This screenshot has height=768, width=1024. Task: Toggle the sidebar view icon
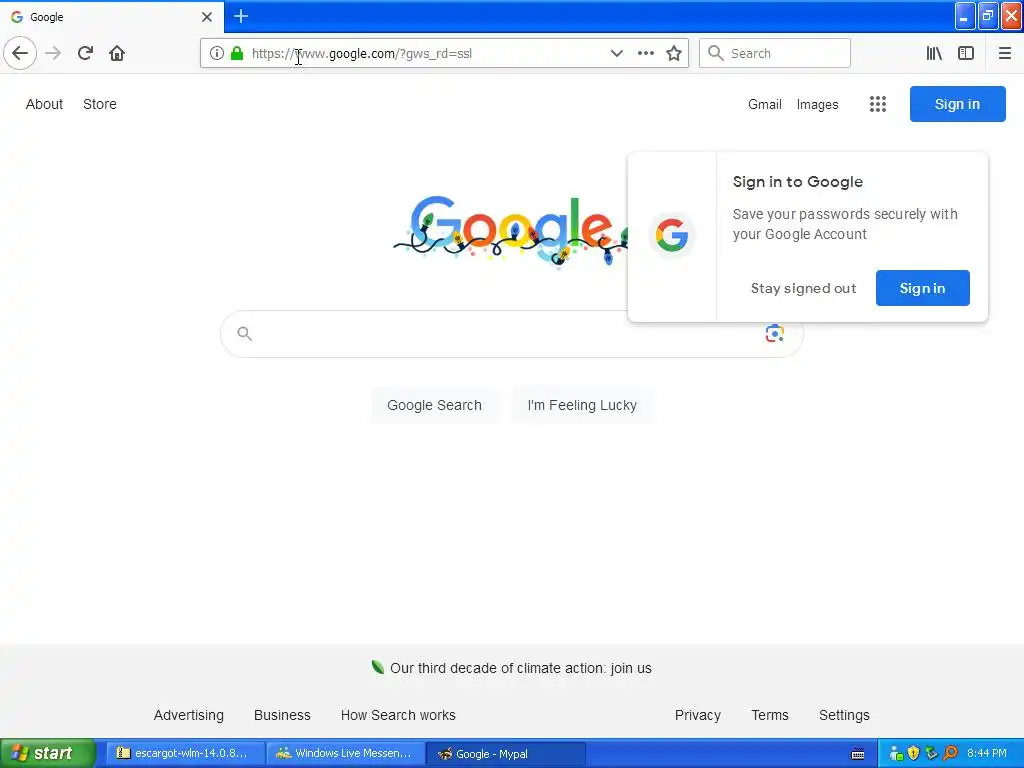[x=966, y=54]
